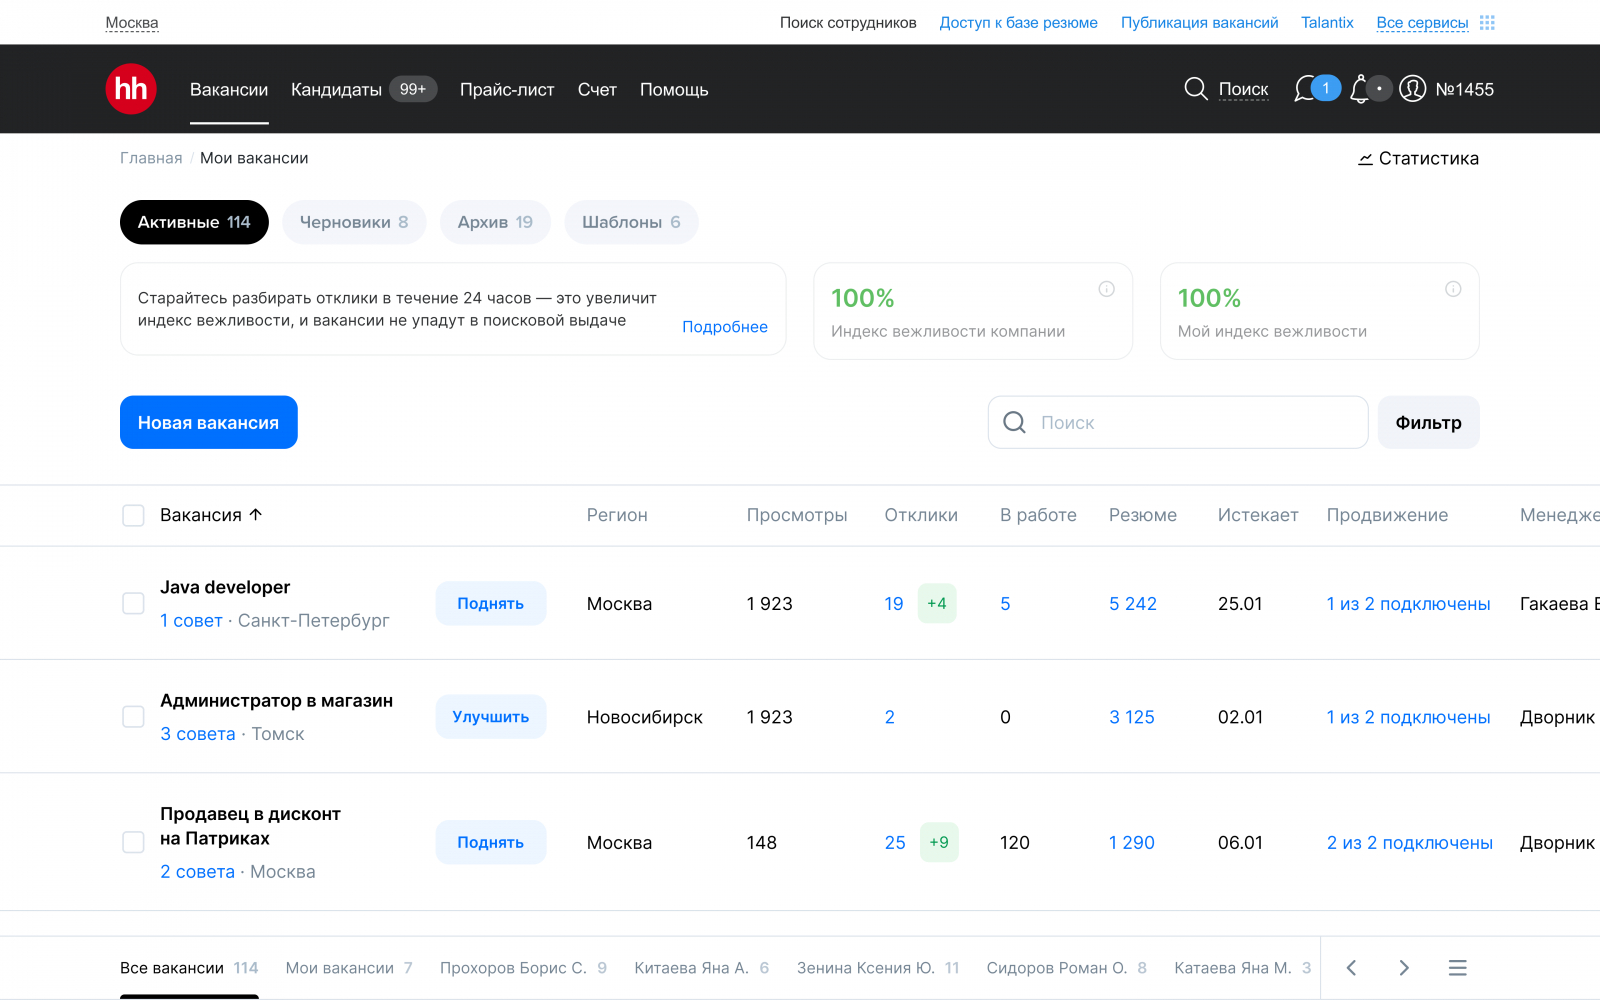The height and width of the screenshot is (1000, 1600).
Task: Click the search magnifier in header
Action: 1196,89
